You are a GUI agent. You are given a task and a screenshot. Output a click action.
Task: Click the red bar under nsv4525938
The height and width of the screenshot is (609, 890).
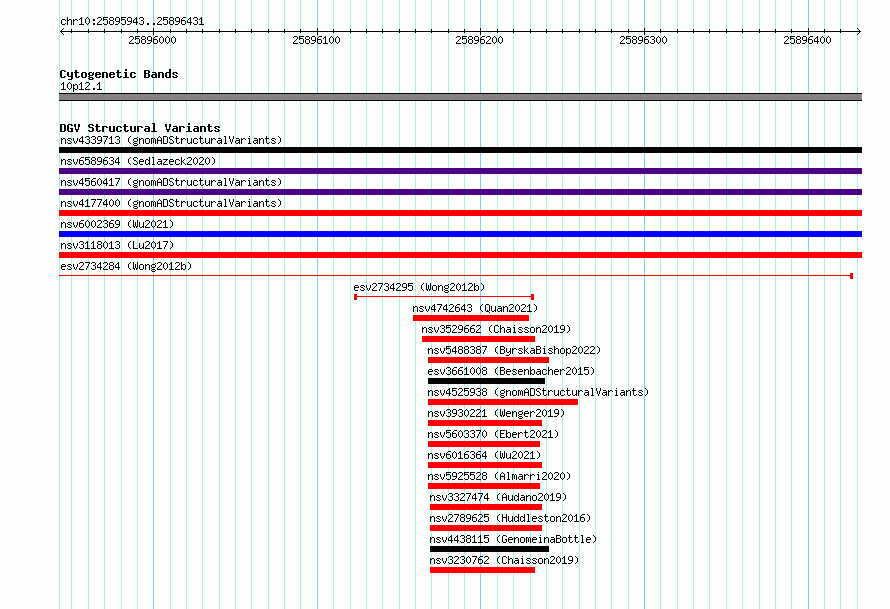pyautogui.click(x=503, y=402)
